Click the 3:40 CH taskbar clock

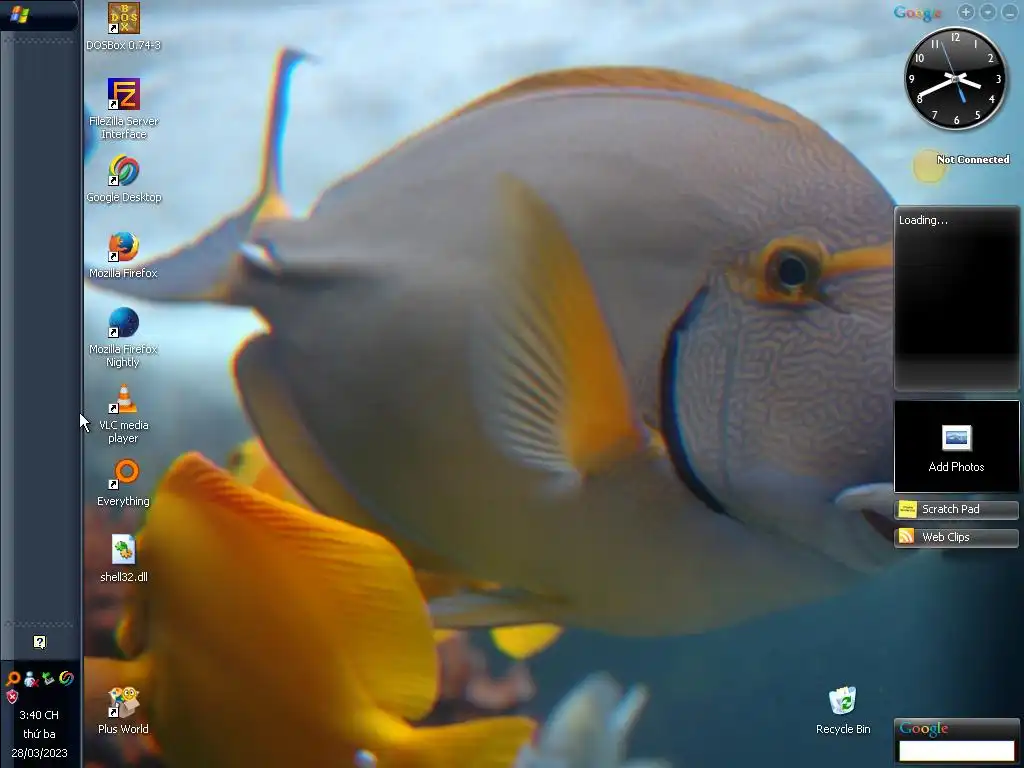[x=39, y=715]
